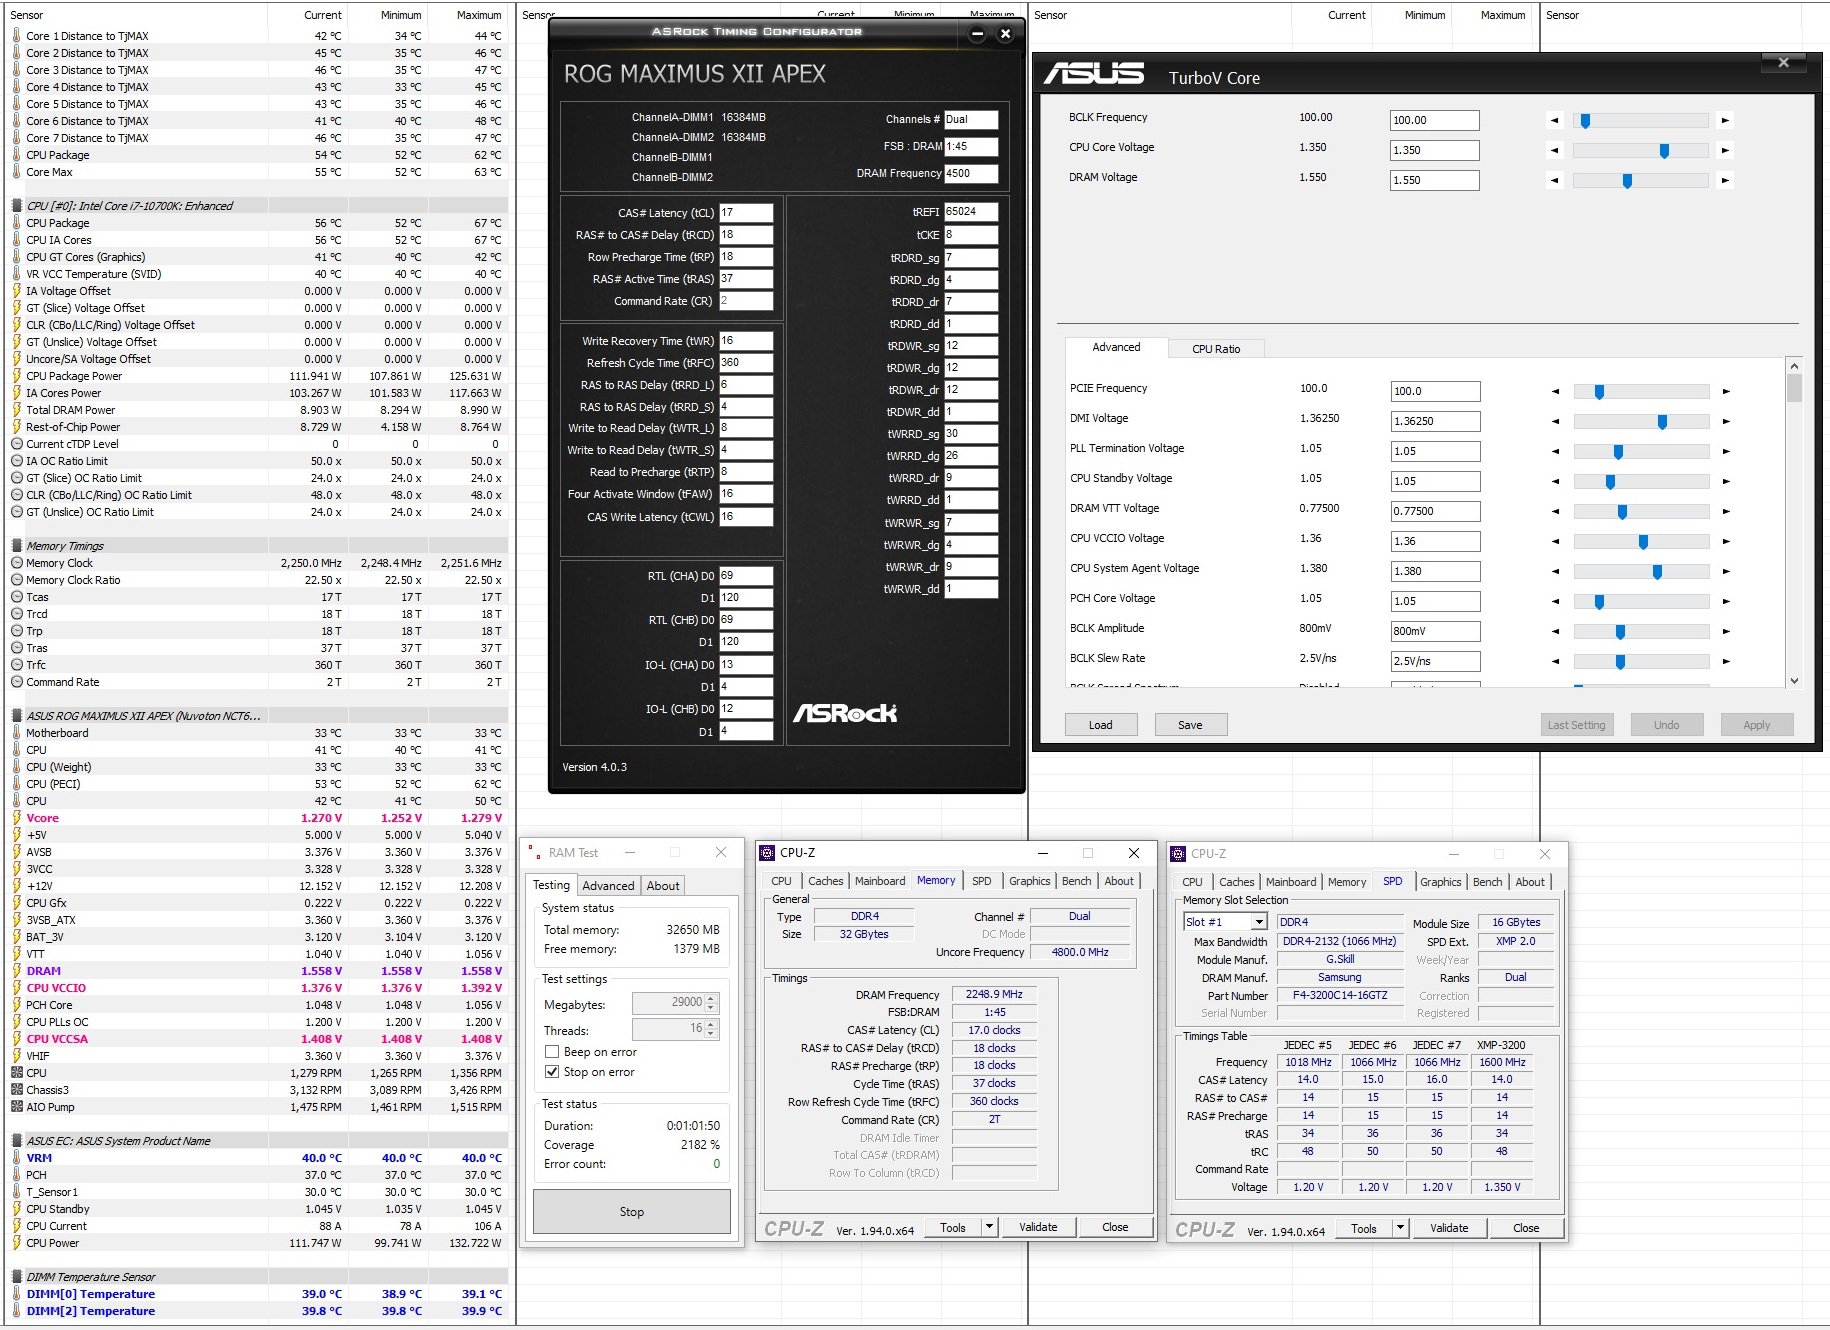This screenshot has width=1830, height=1330.
Task: Click the clock icon beside IA OC Ratio Limit
Action: pyautogui.click(x=17, y=461)
